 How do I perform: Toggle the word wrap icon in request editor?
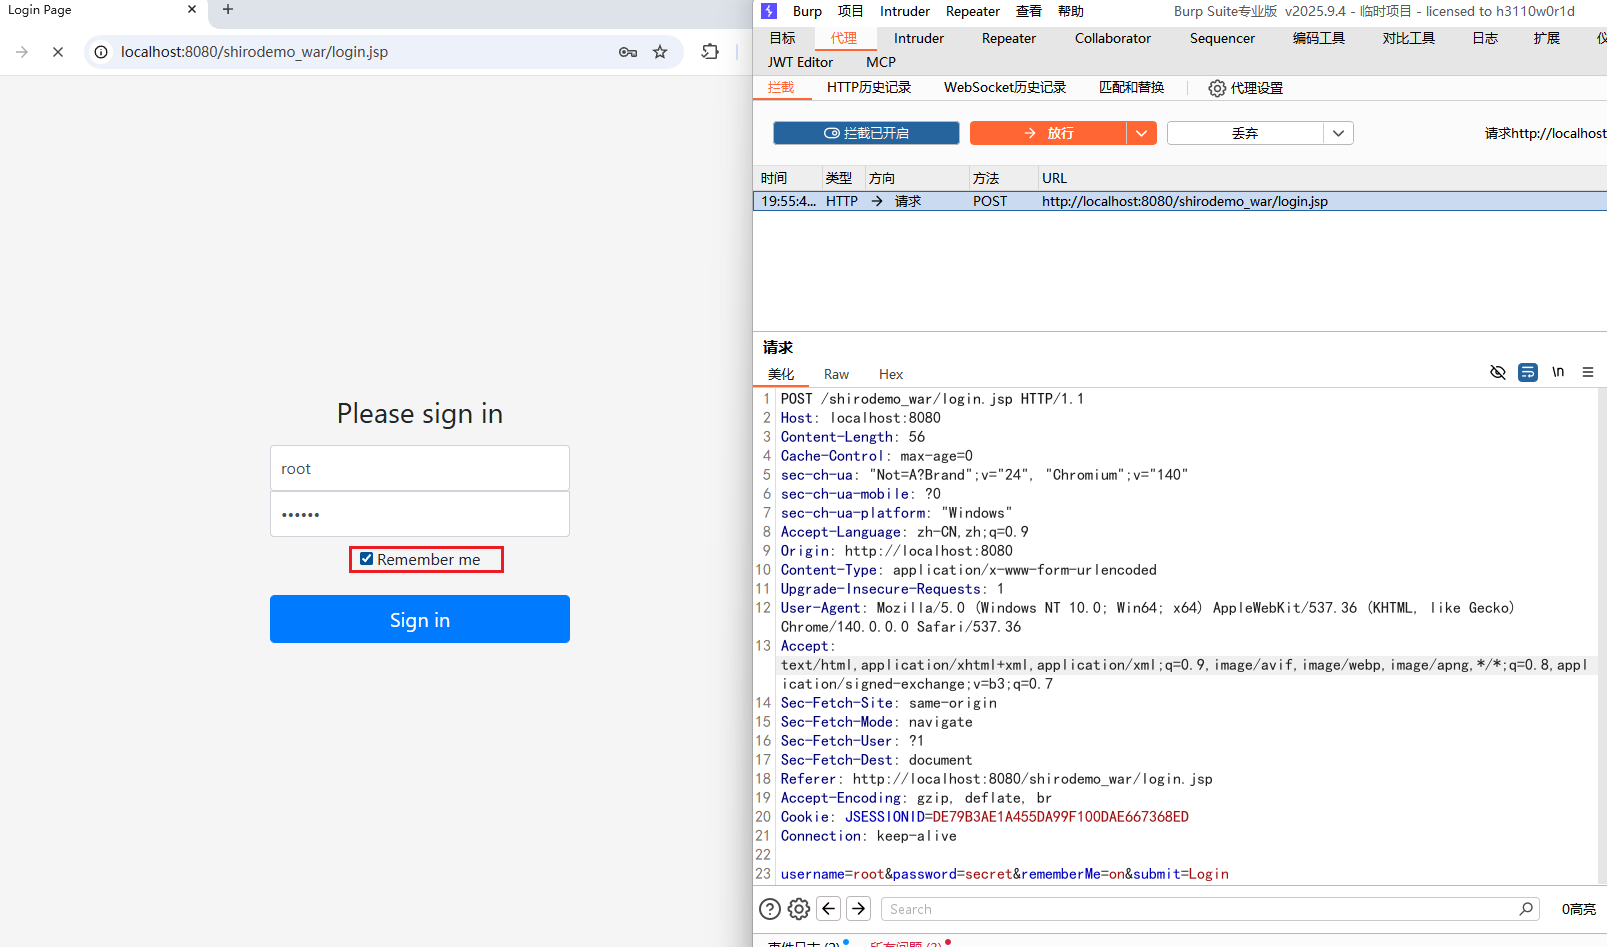pos(1527,372)
